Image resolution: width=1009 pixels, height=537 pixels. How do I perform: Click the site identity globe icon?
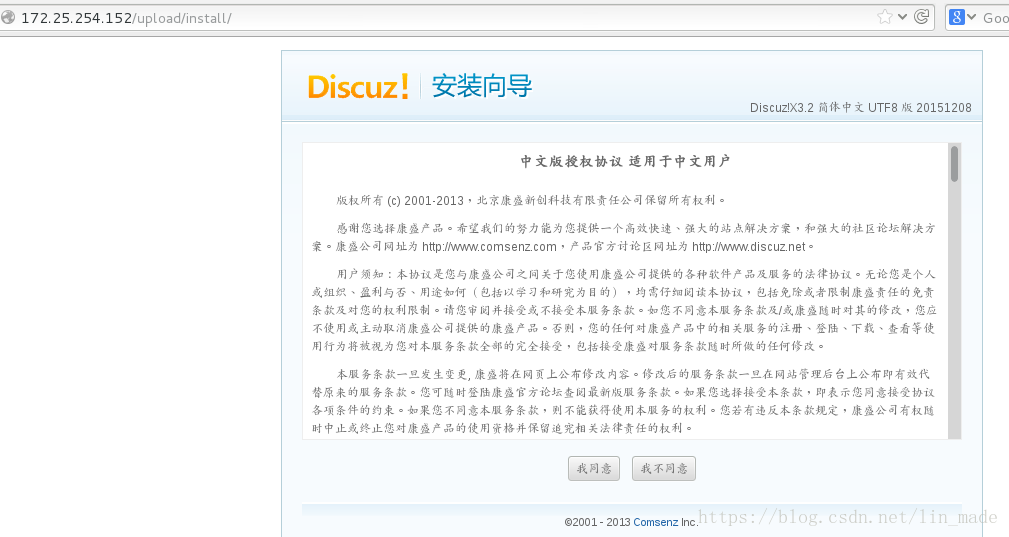pos(7,17)
